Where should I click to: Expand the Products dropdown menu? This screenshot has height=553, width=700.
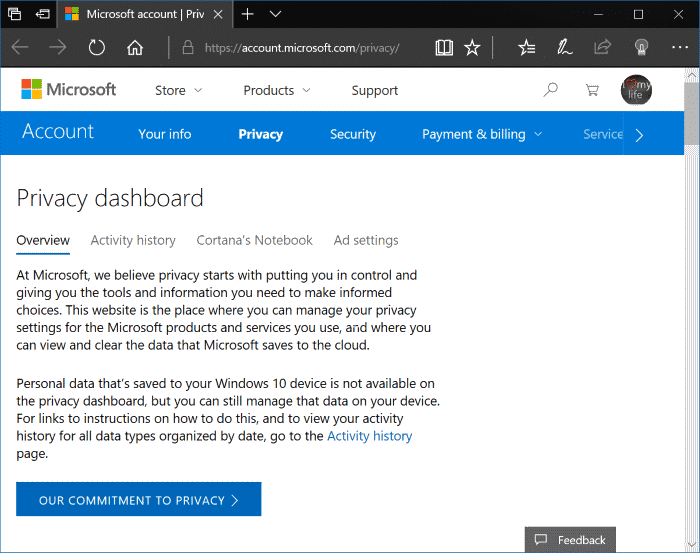pyautogui.click(x=277, y=91)
